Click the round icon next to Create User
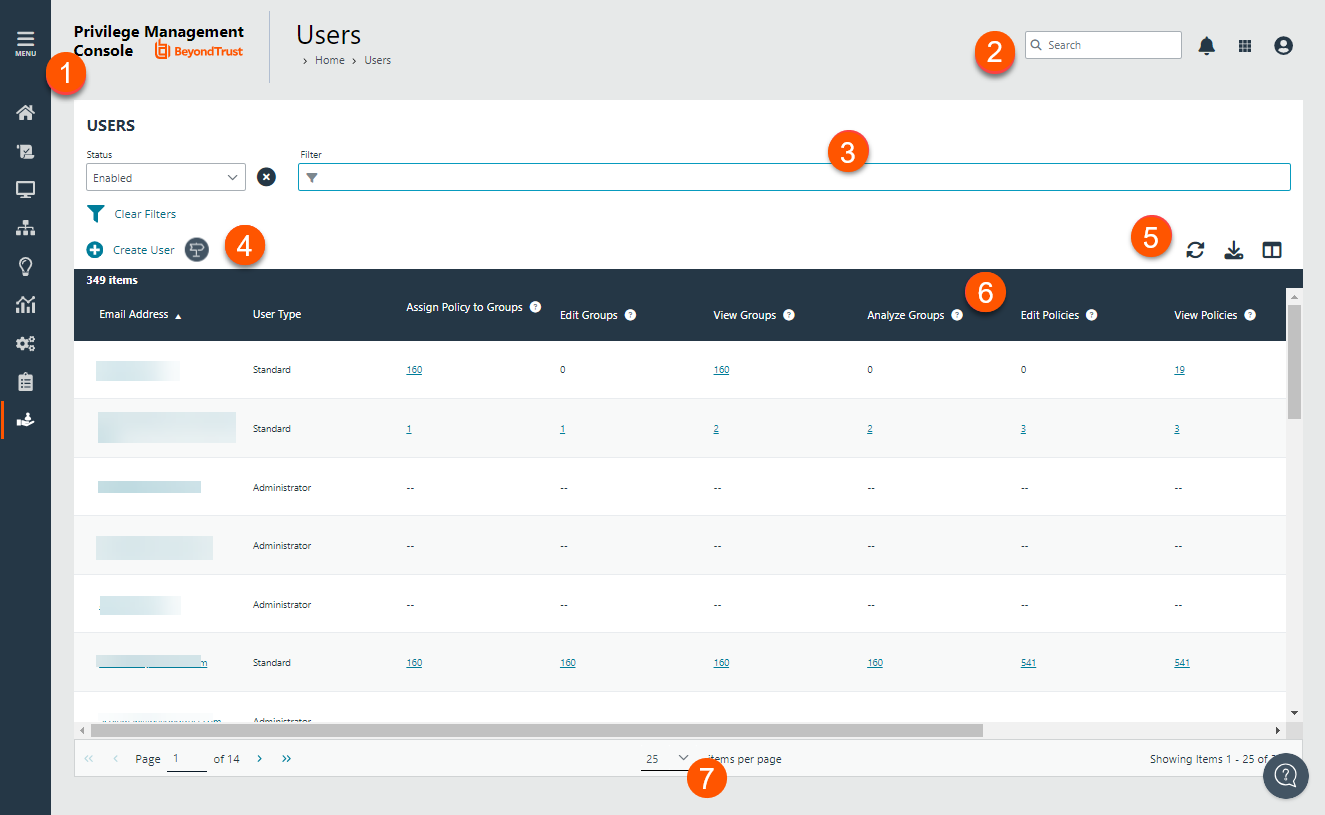 (198, 250)
